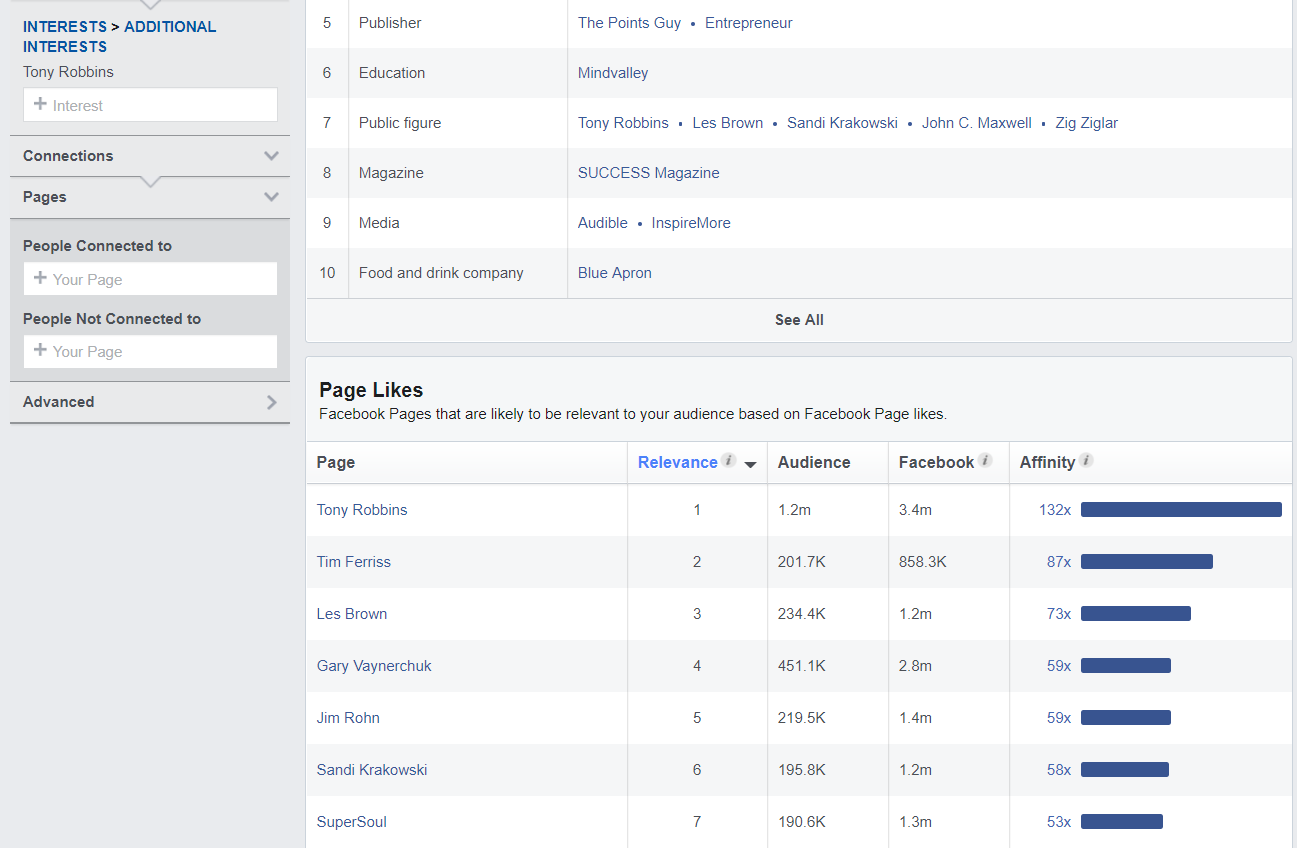The height and width of the screenshot is (848, 1297).
Task: Collapse the Pages section chevron
Action: pos(271,197)
